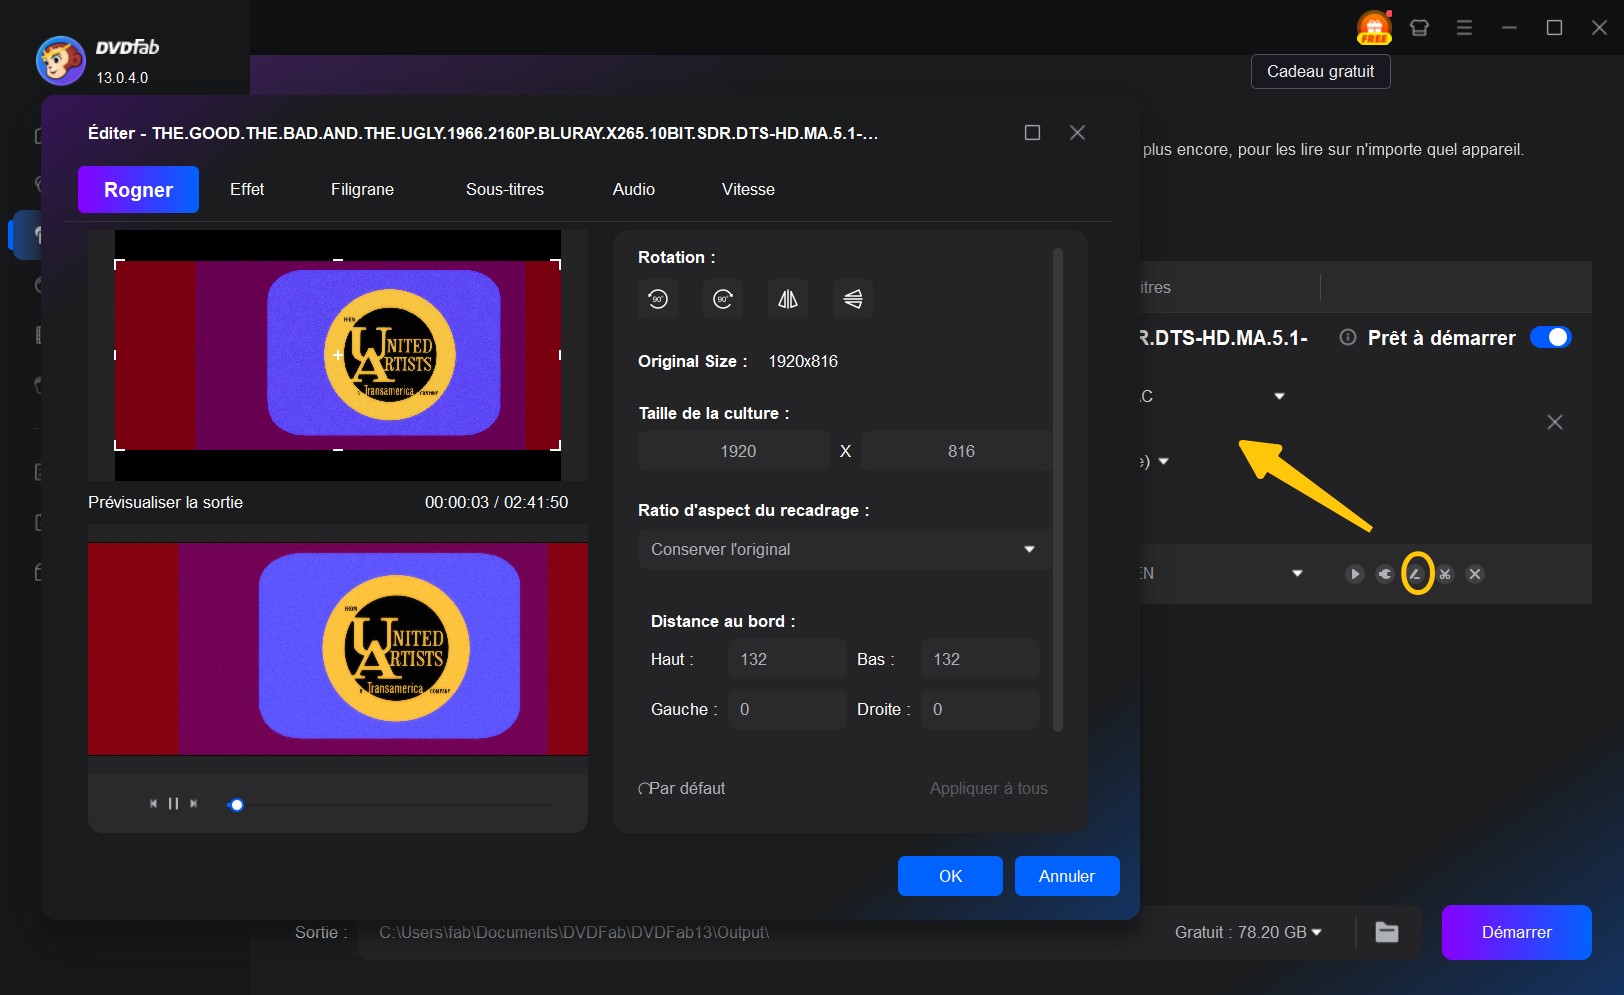Screen dimensions: 1624x995
Task: Play the title in main window
Action: point(1355,574)
